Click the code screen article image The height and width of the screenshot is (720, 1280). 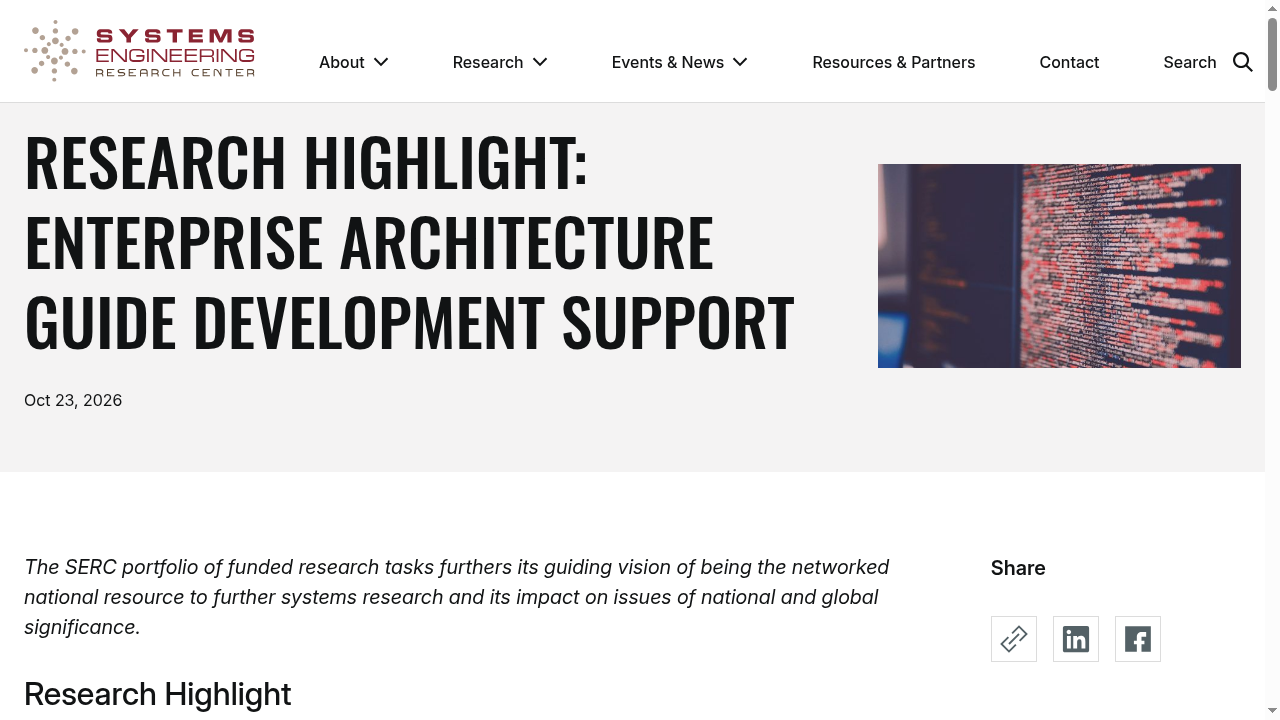point(1059,266)
